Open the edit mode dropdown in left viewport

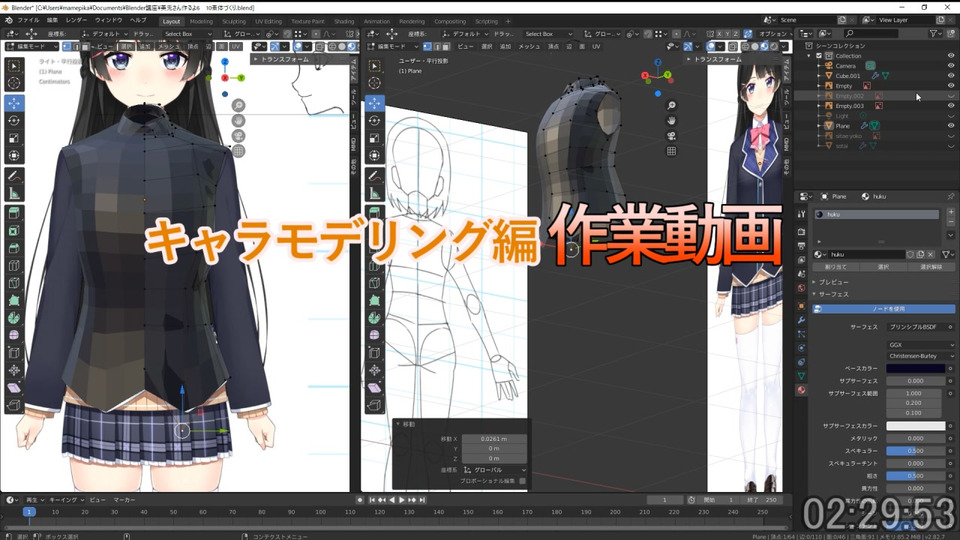click(x=32, y=47)
